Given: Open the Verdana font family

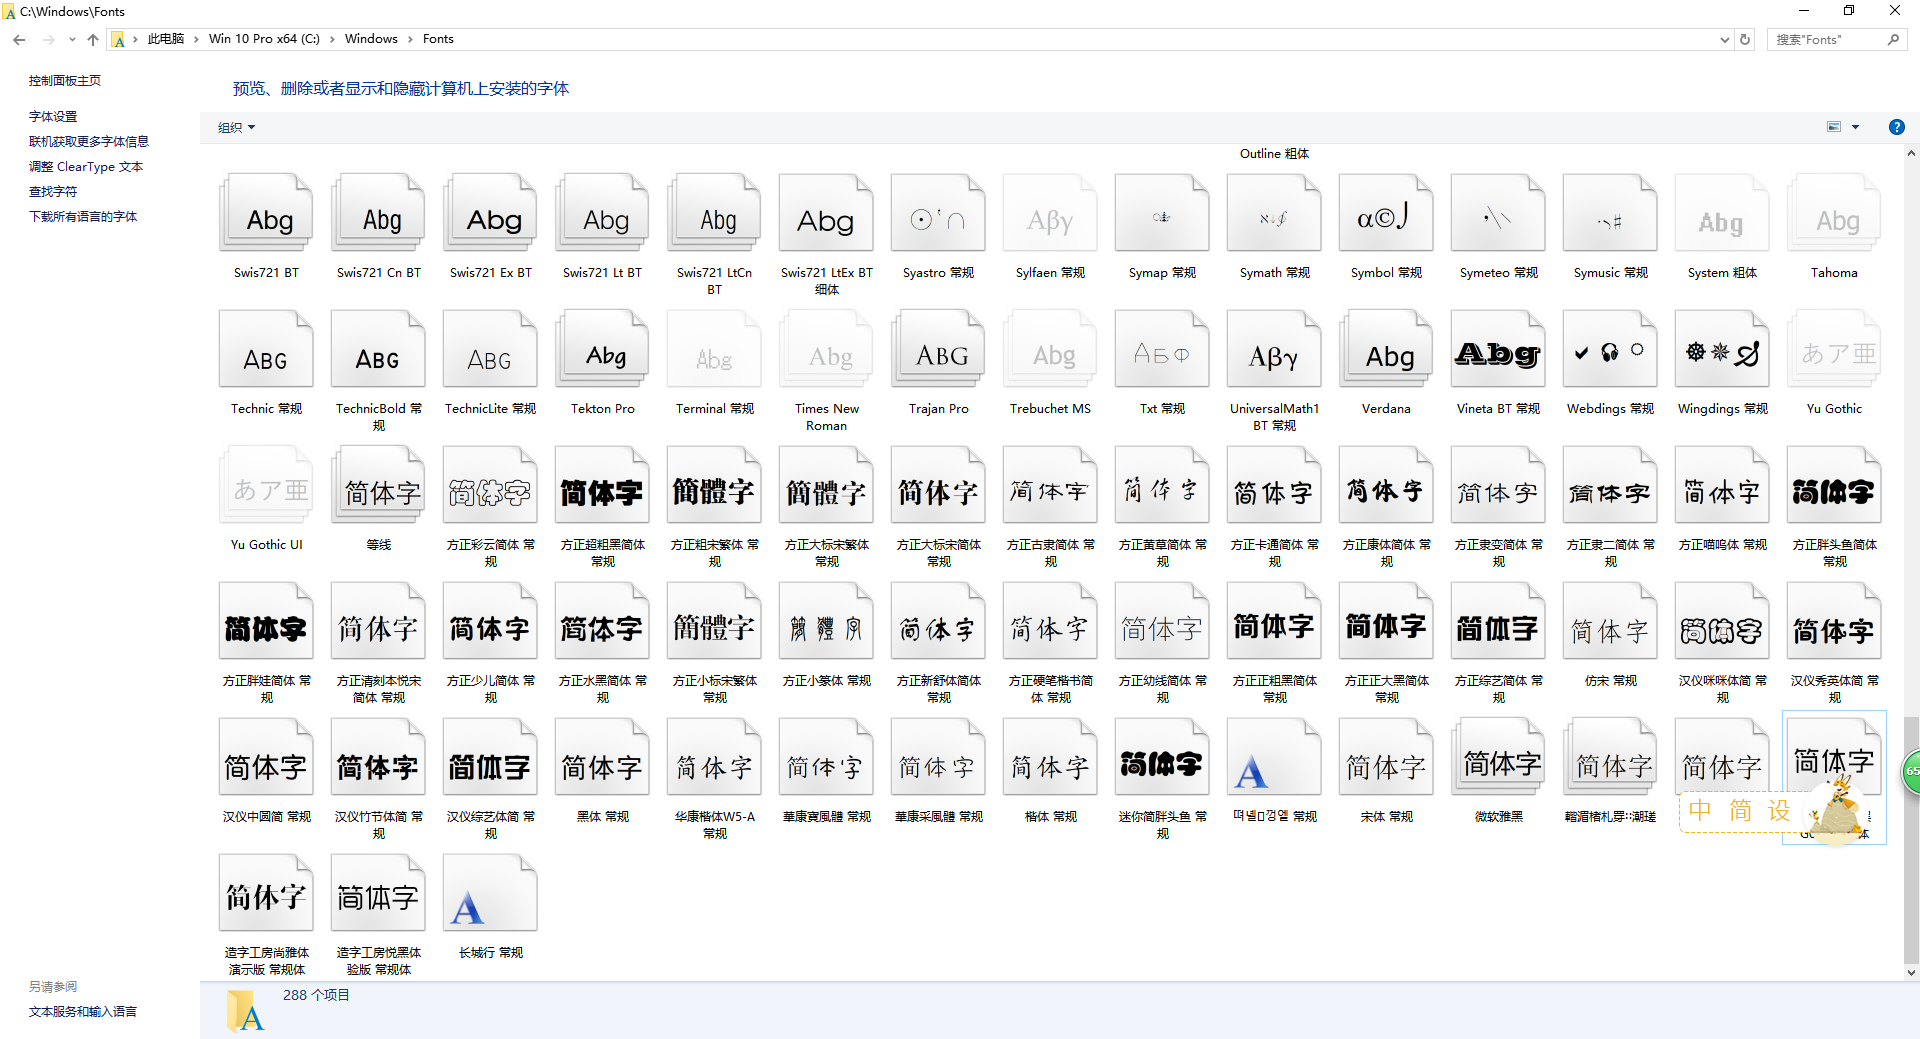Looking at the screenshot, I should click(1386, 350).
